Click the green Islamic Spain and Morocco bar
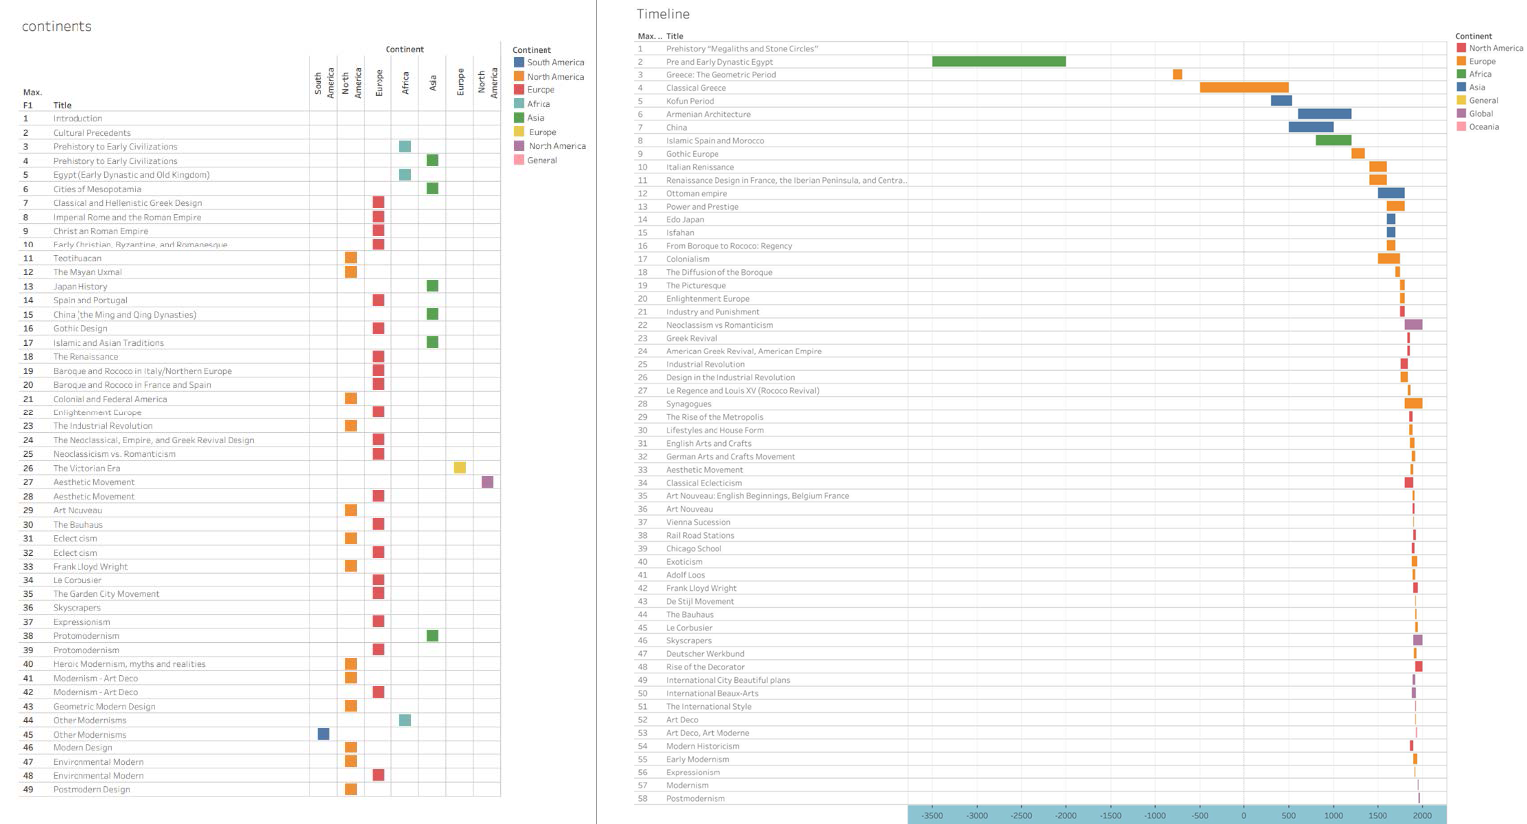 coord(1333,141)
